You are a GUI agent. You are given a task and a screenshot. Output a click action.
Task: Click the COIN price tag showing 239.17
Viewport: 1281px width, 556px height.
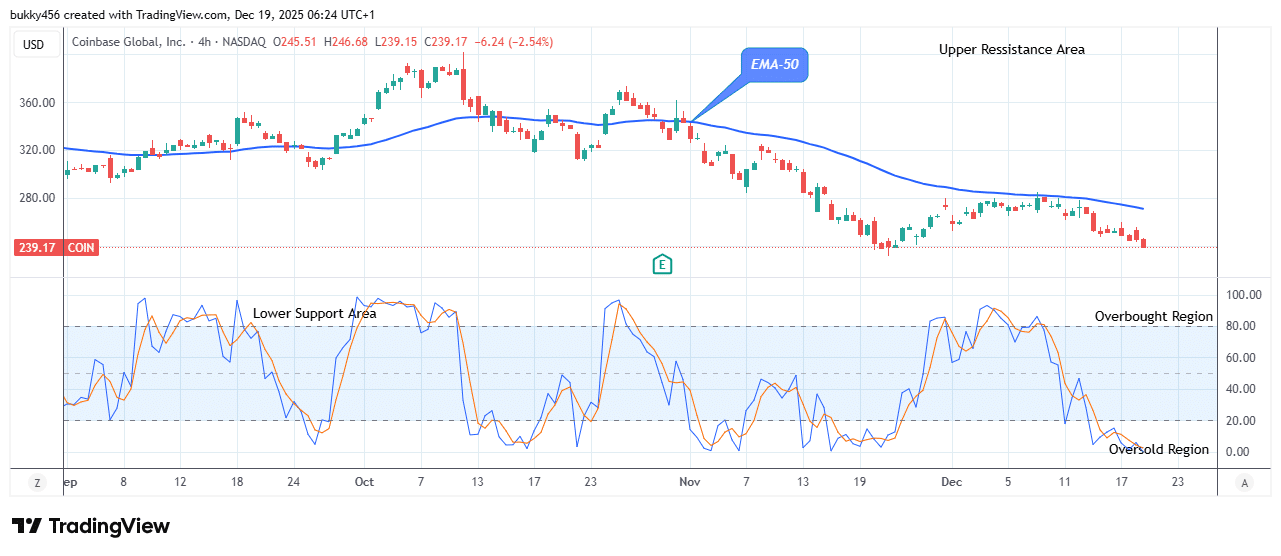[56, 247]
